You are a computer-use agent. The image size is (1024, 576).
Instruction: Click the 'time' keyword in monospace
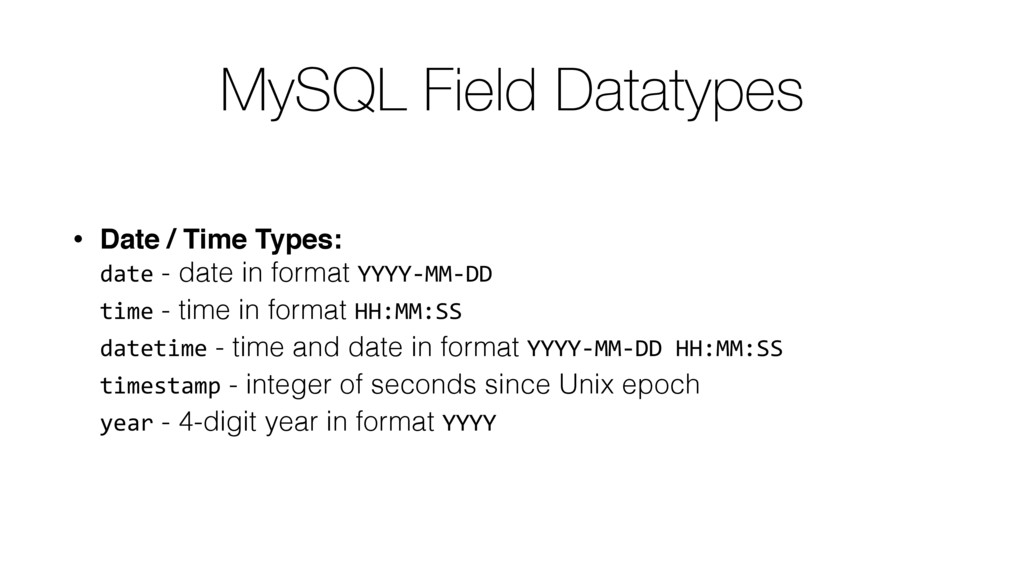click(127, 311)
